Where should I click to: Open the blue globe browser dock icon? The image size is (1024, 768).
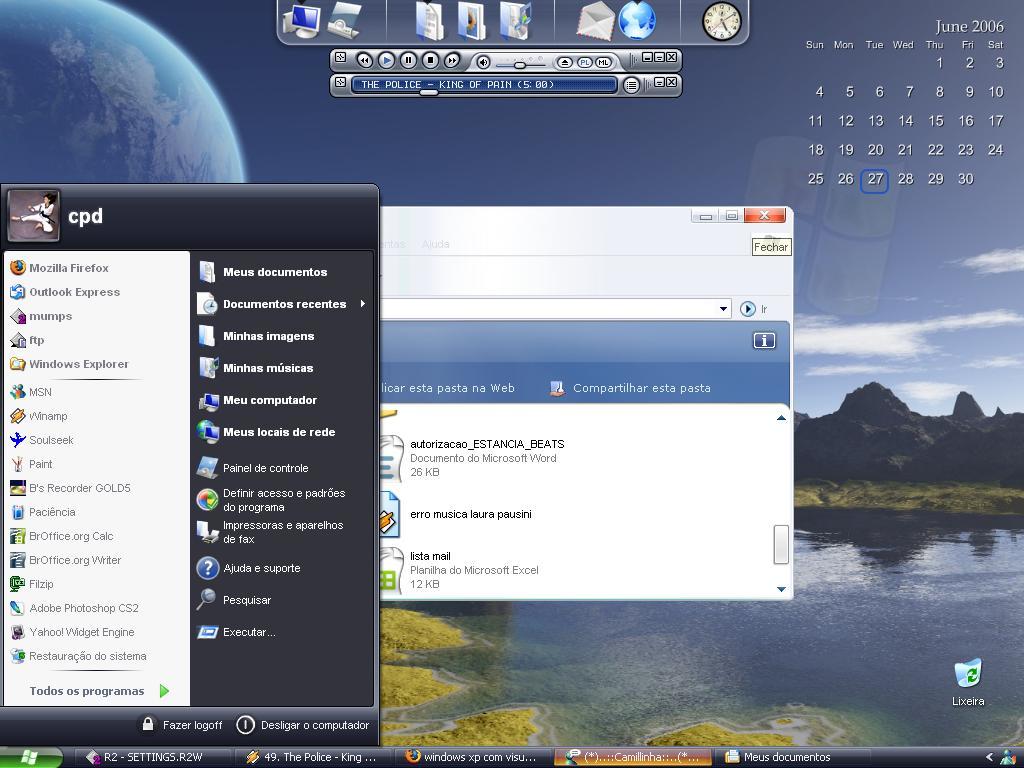[637, 20]
